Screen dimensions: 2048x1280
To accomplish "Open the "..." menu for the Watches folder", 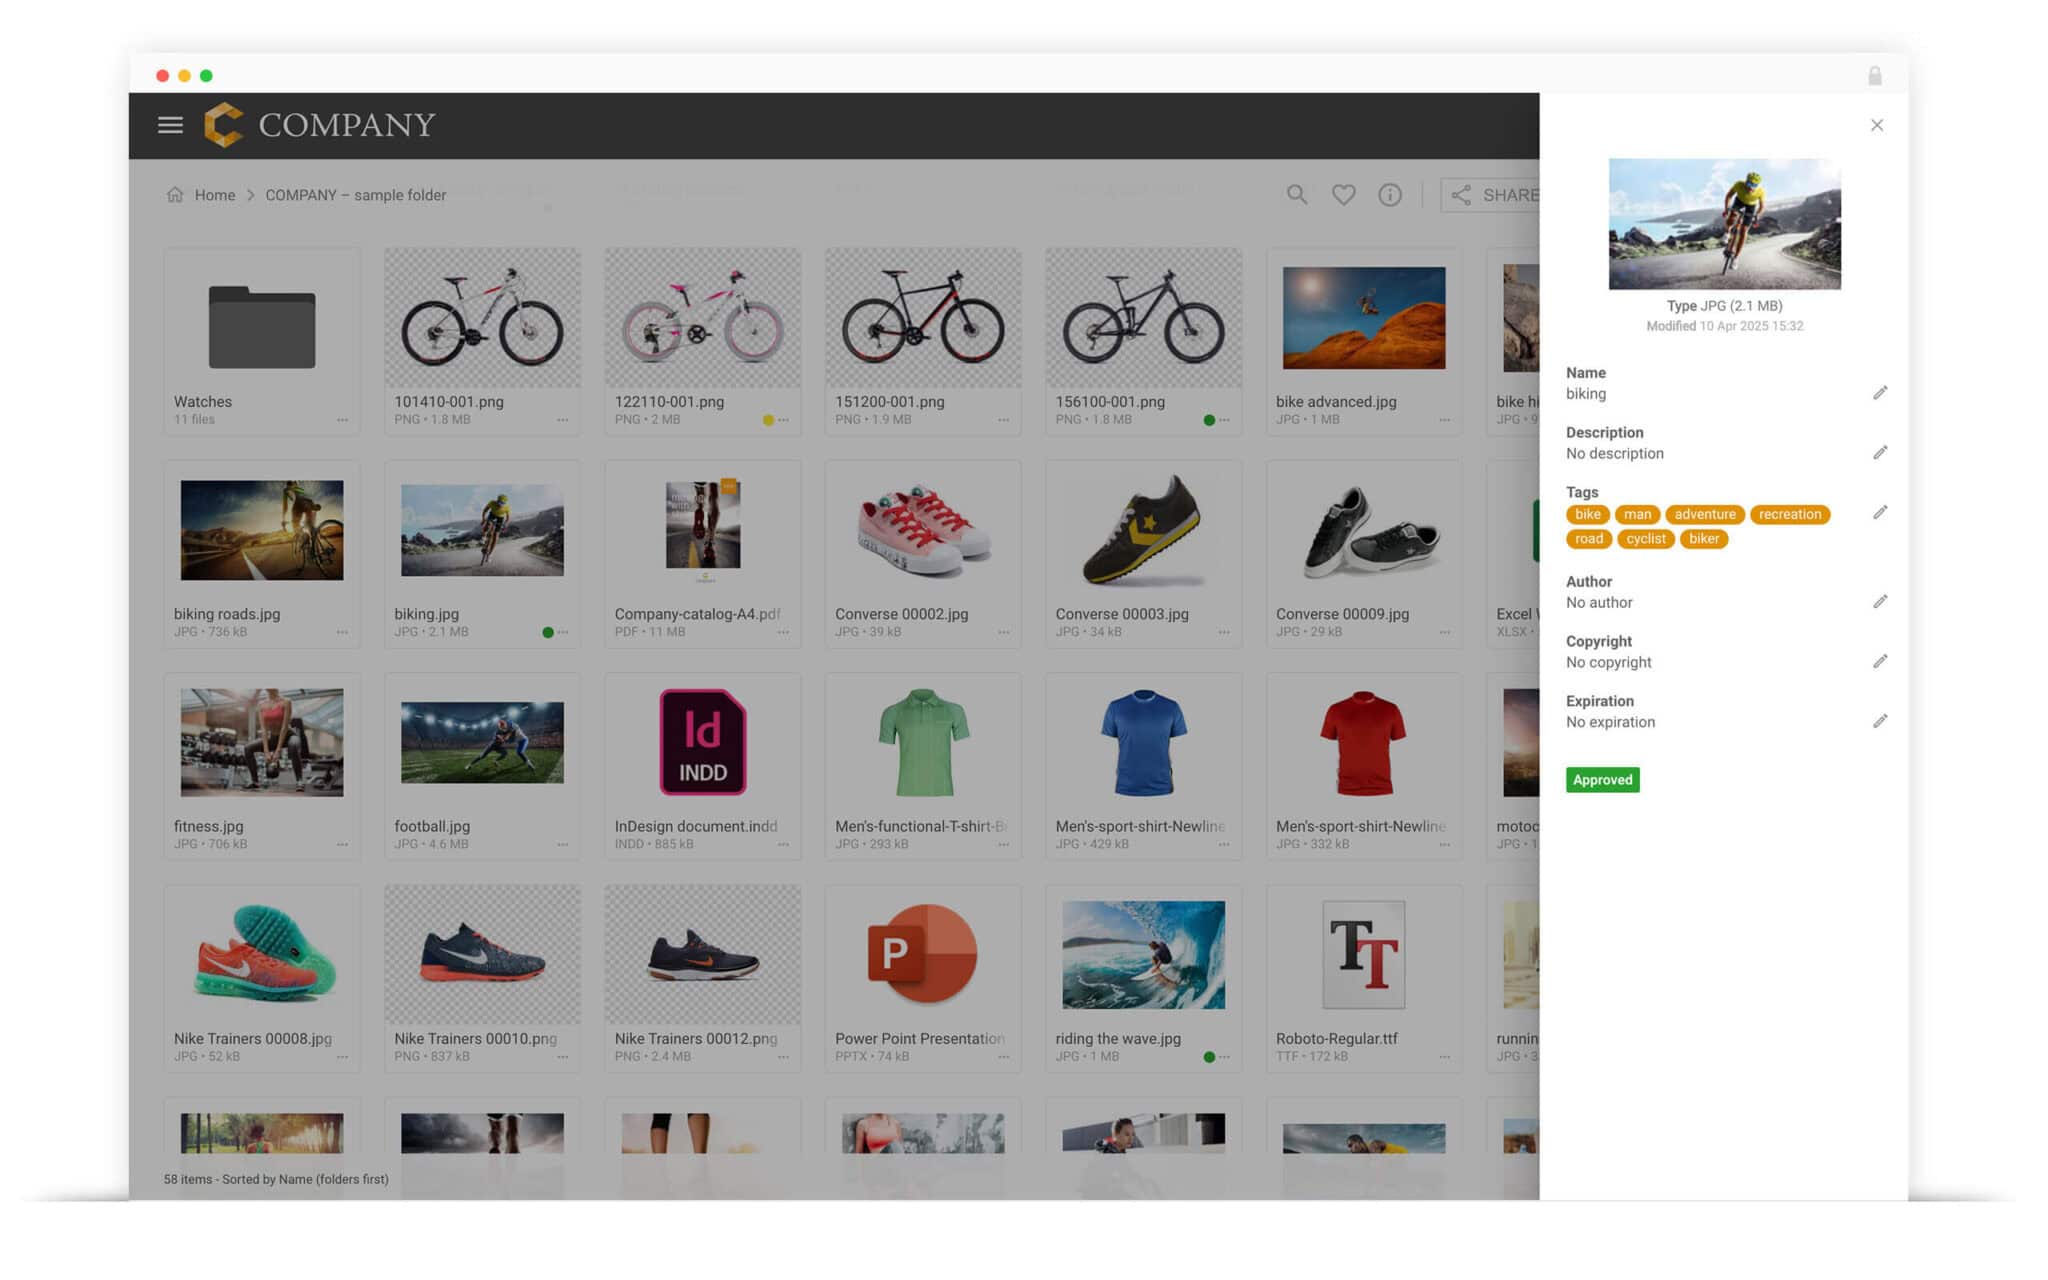I will click(341, 420).
